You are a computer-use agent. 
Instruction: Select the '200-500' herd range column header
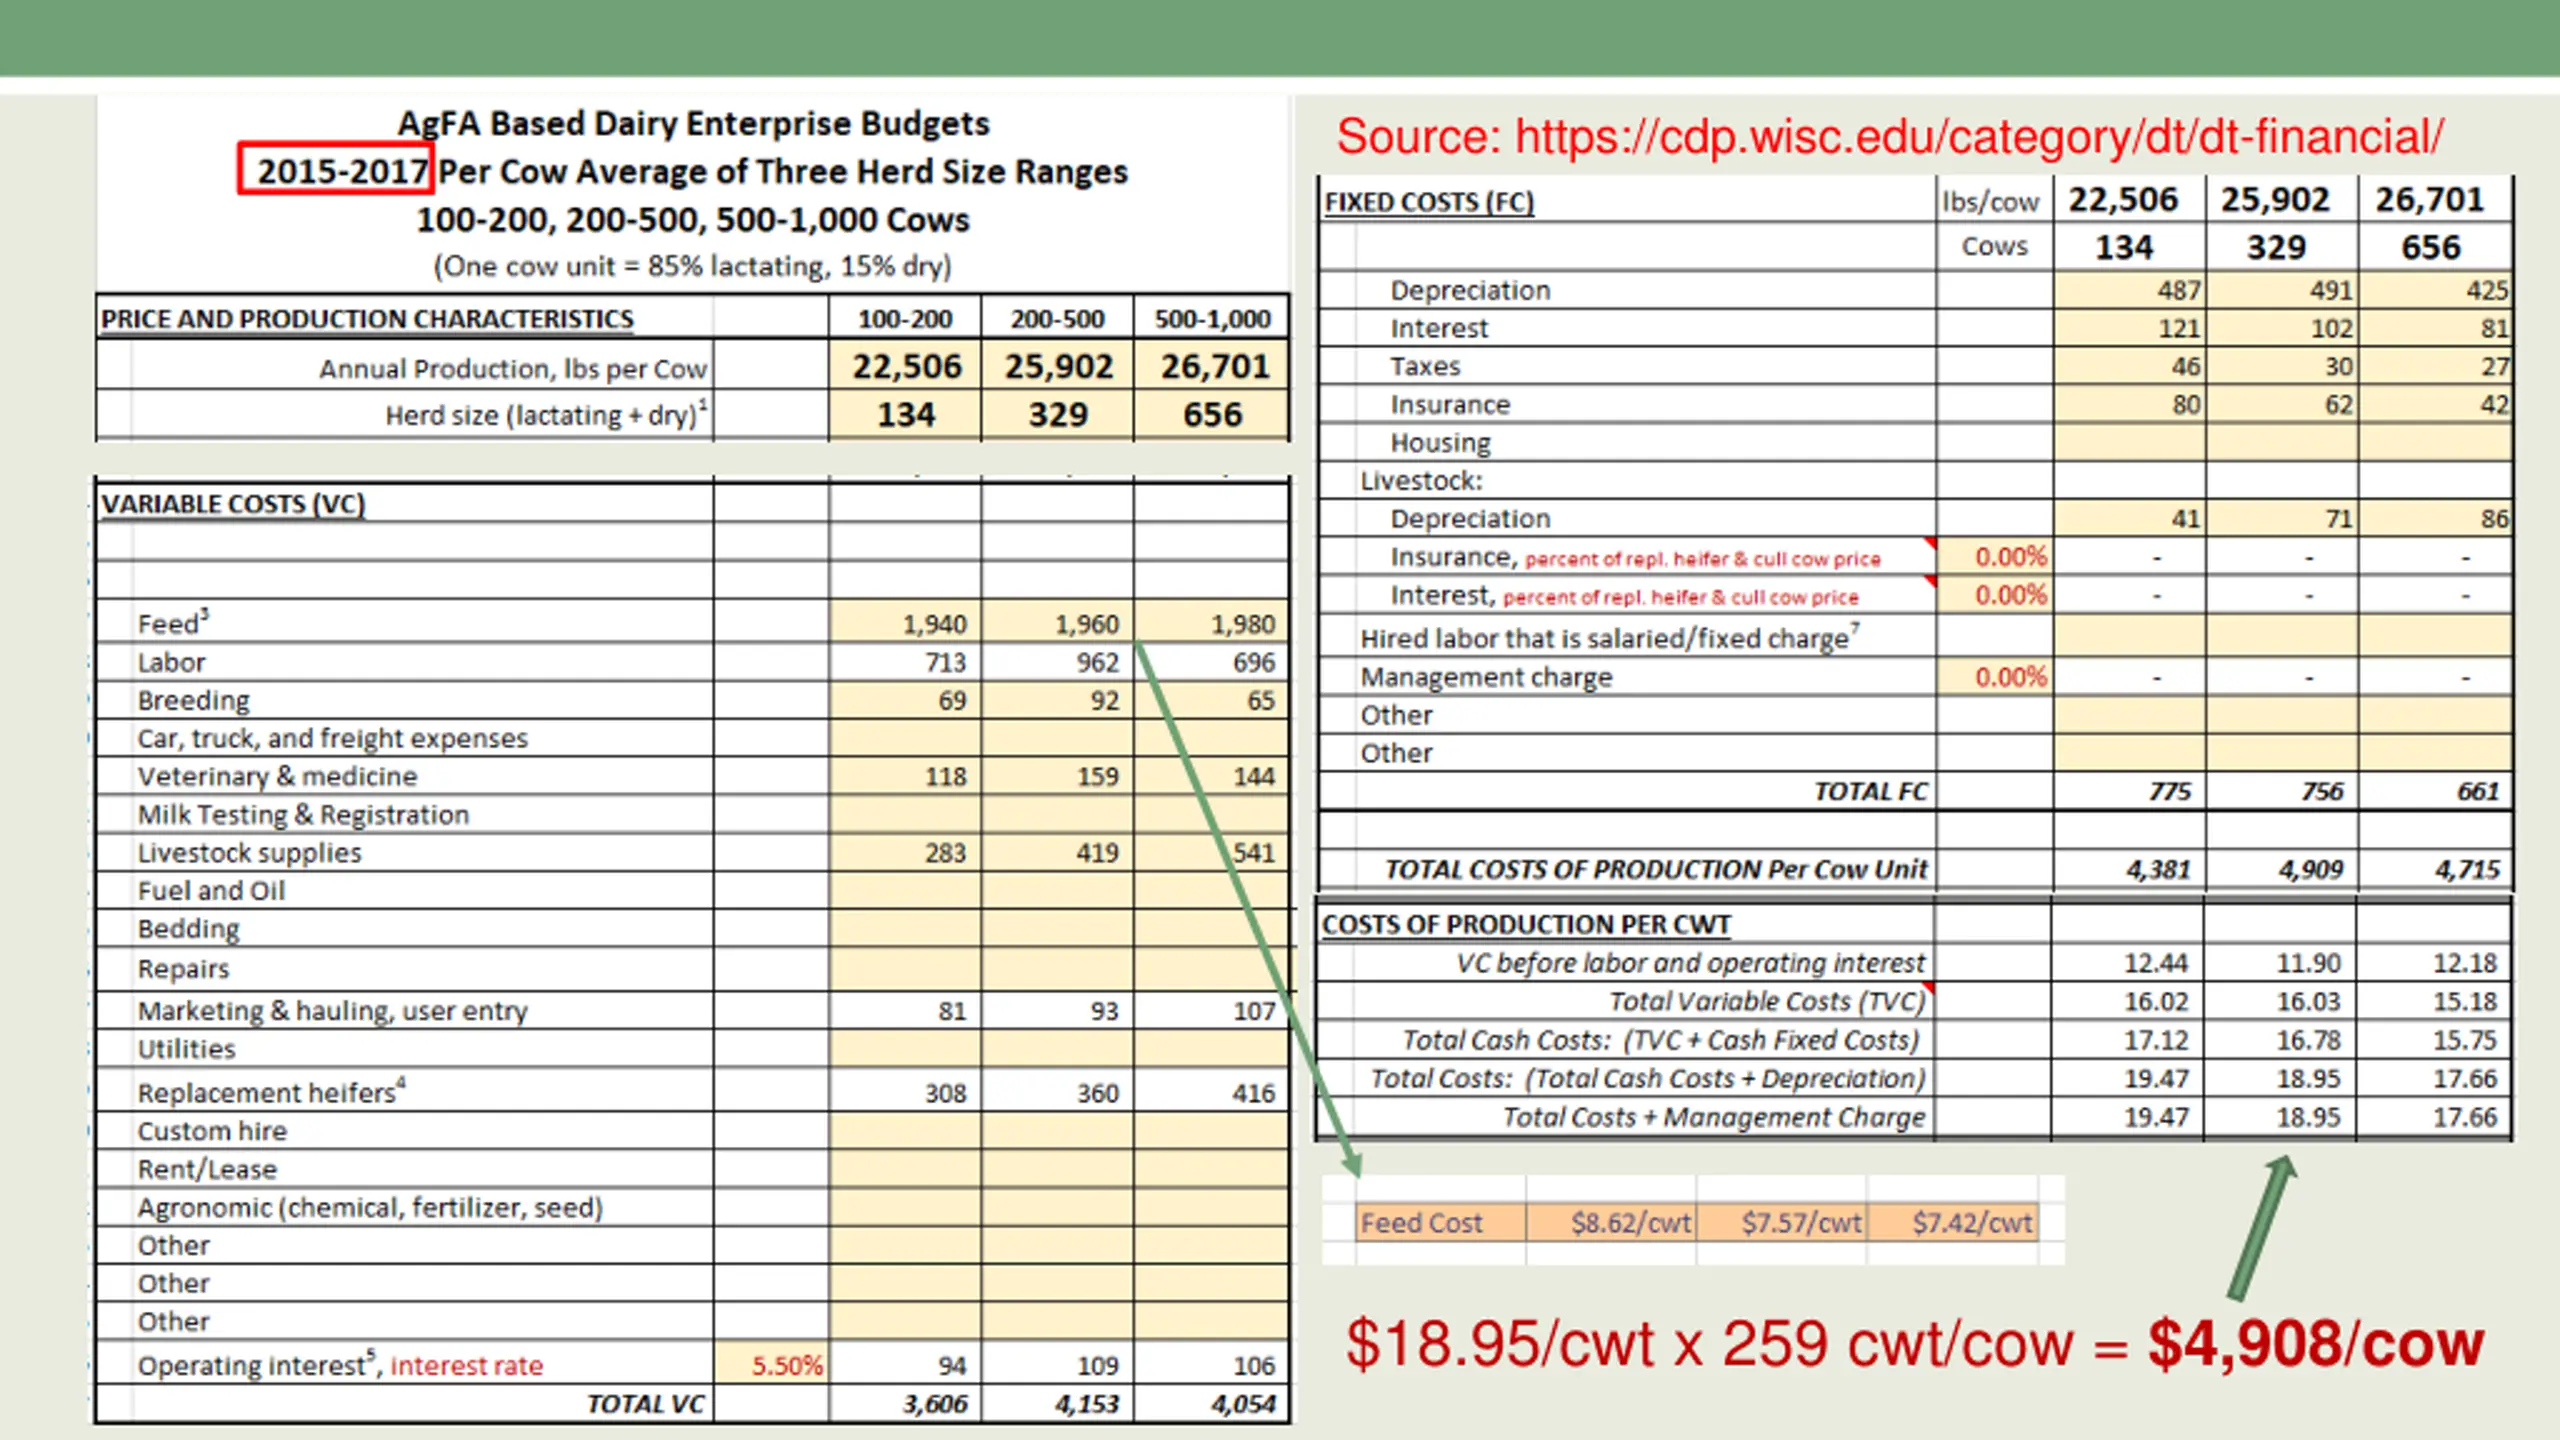1057,319
